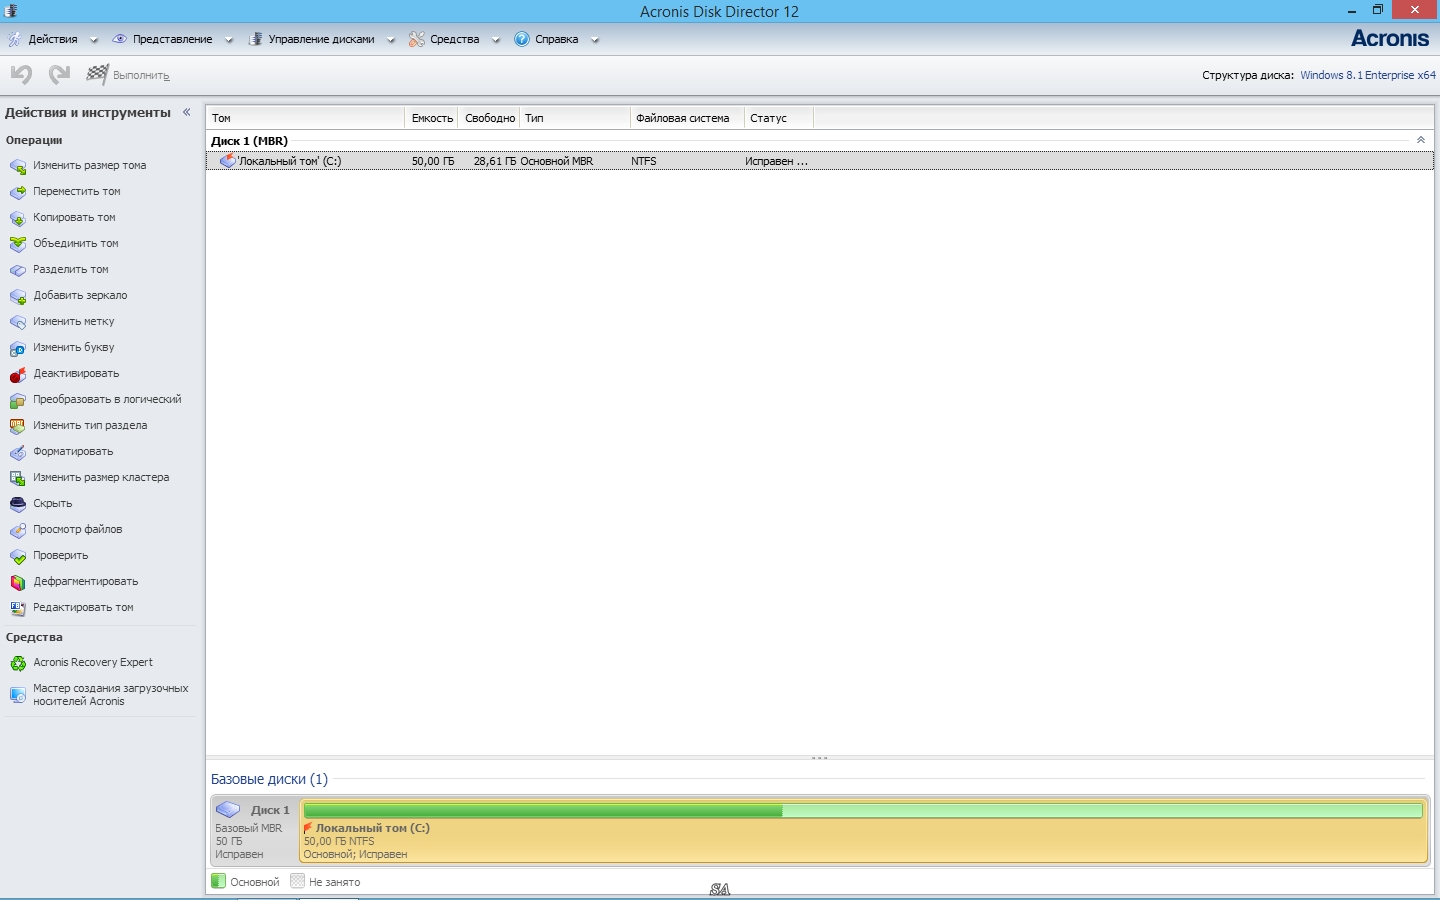Click the bootable media builder icon
Image resolution: width=1440 pixels, height=900 pixels.
click(x=18, y=695)
